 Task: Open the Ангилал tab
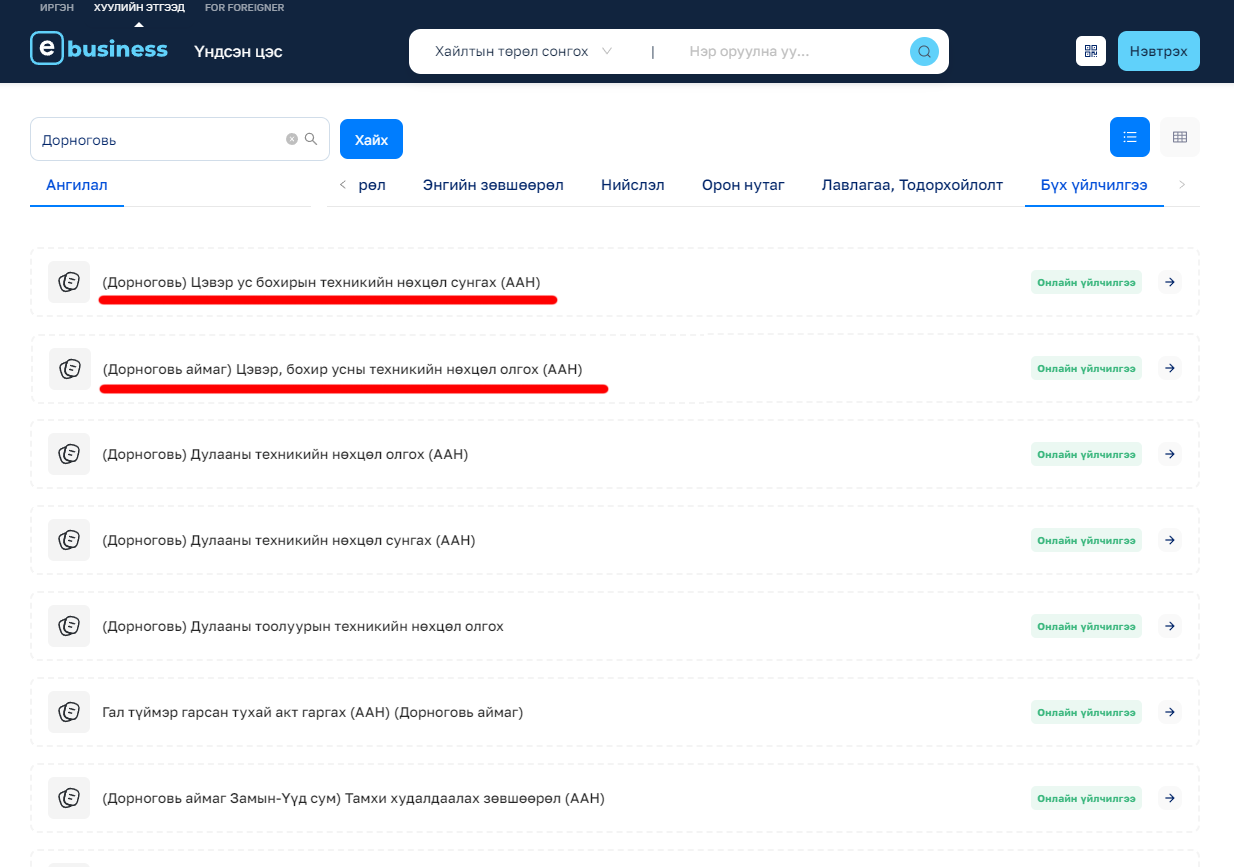77,185
